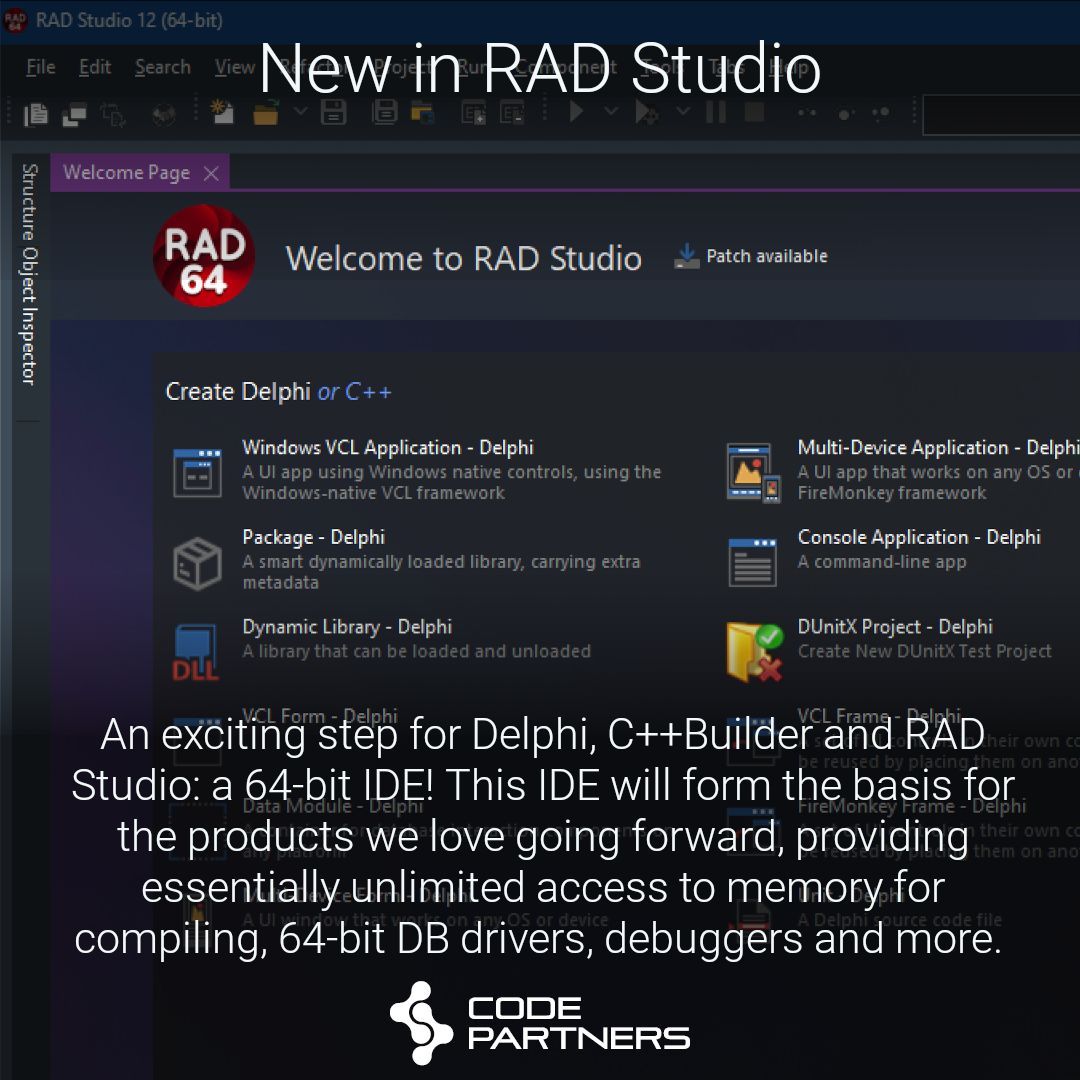Switch to the Welcome Page tab

point(125,172)
